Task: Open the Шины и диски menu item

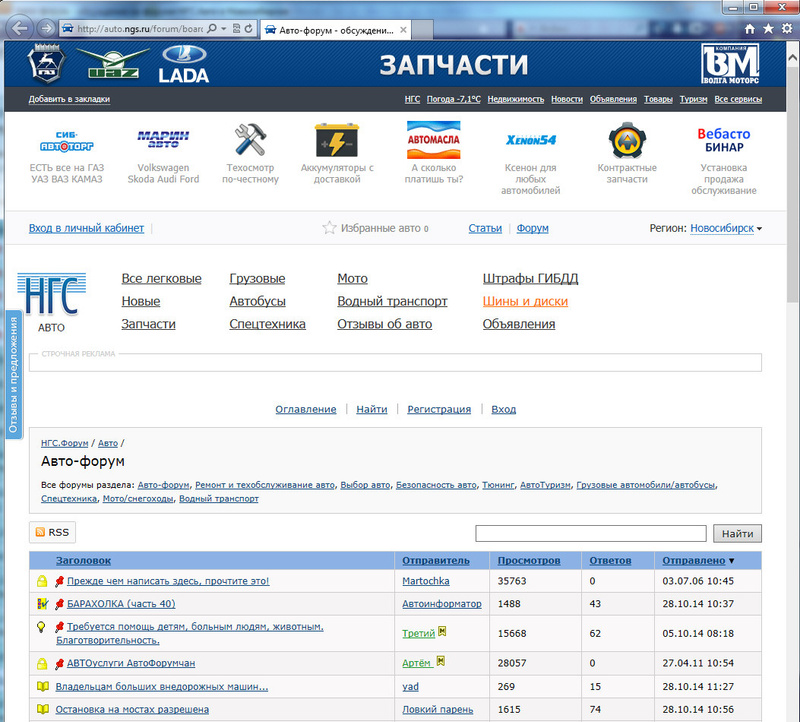Action: [525, 301]
